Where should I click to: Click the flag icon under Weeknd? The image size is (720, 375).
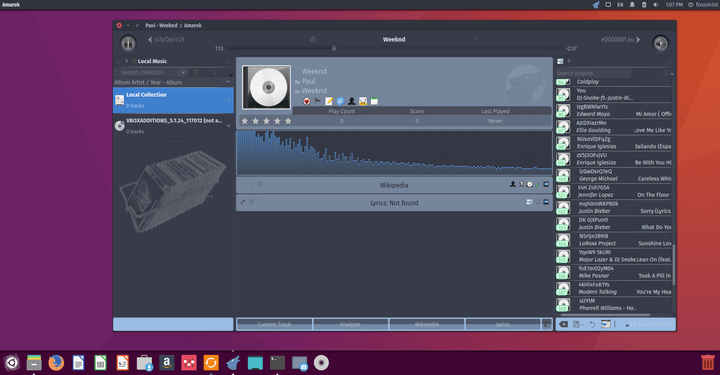[x=318, y=101]
